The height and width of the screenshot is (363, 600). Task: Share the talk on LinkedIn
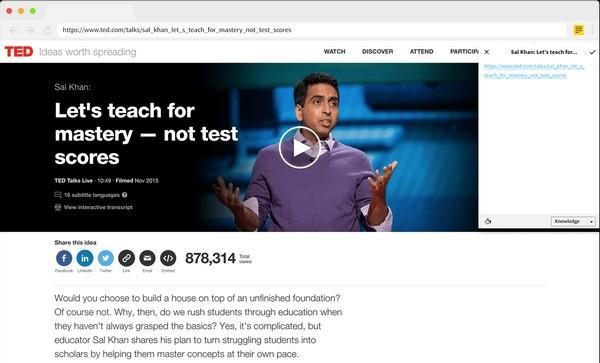pyautogui.click(x=85, y=258)
